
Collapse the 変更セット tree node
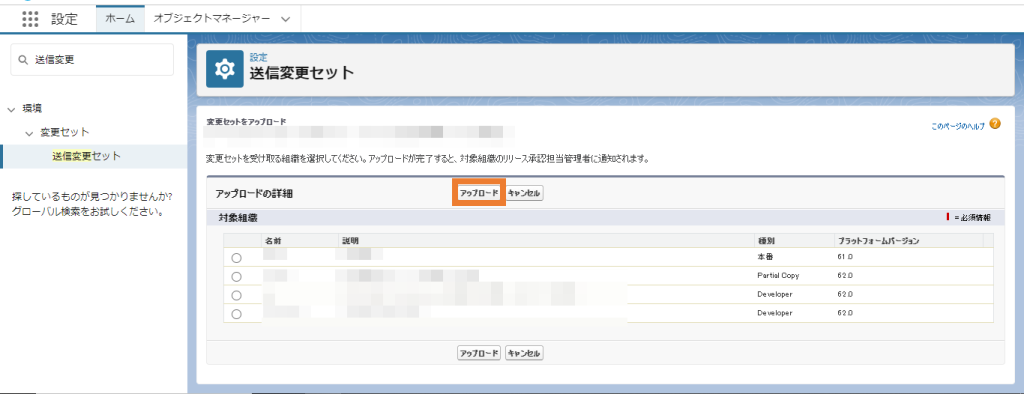click(29, 133)
